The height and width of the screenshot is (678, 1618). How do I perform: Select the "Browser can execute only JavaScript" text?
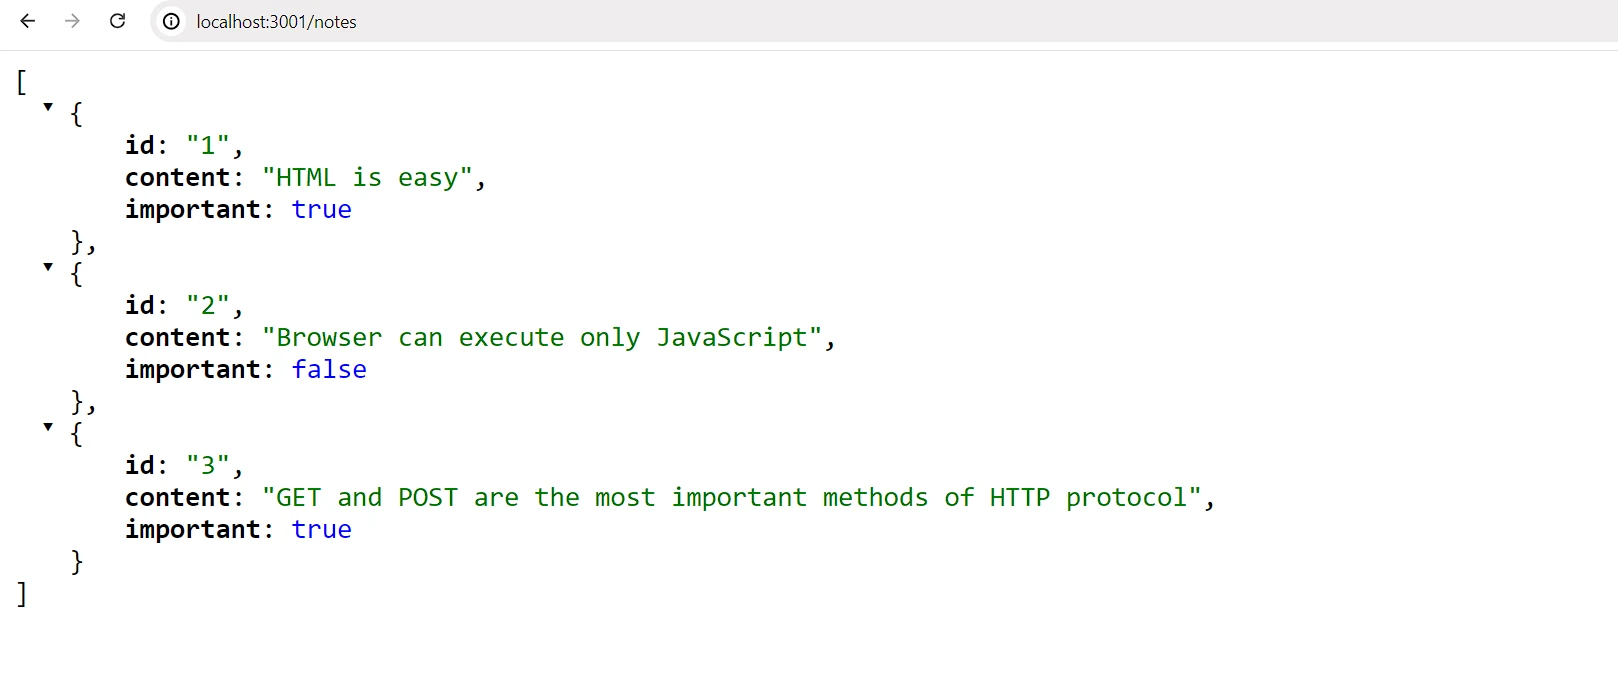542,338
